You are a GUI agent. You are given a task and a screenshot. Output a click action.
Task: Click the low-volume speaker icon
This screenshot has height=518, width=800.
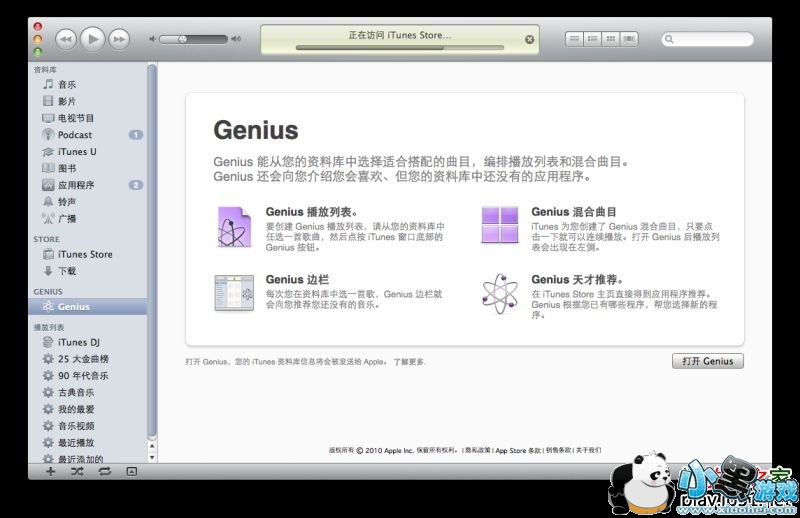tap(152, 39)
